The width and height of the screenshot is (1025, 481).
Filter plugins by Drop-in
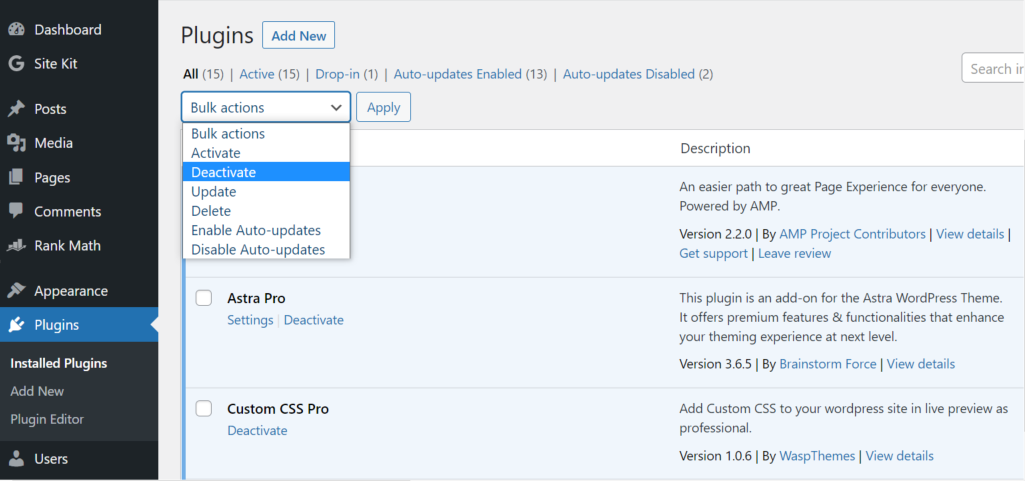tap(337, 75)
